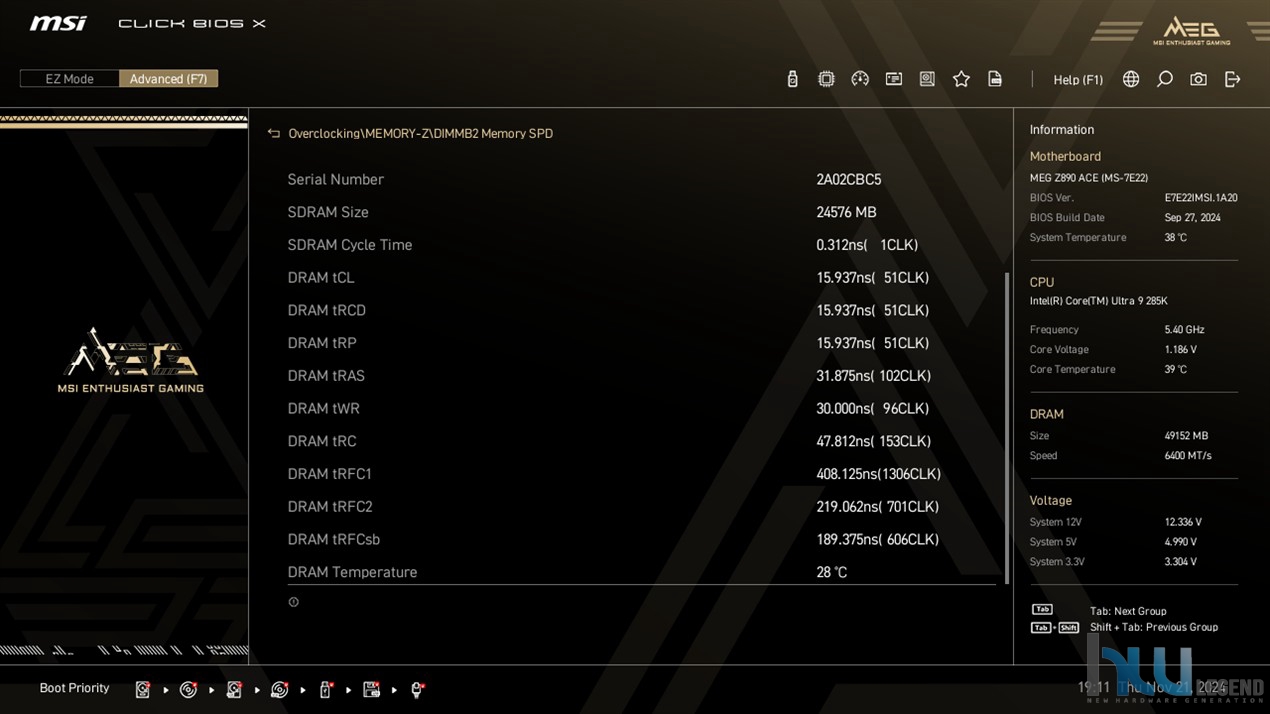Click System 3.3V 3.304 V reading
The height and width of the screenshot is (714, 1270).
point(1180,562)
